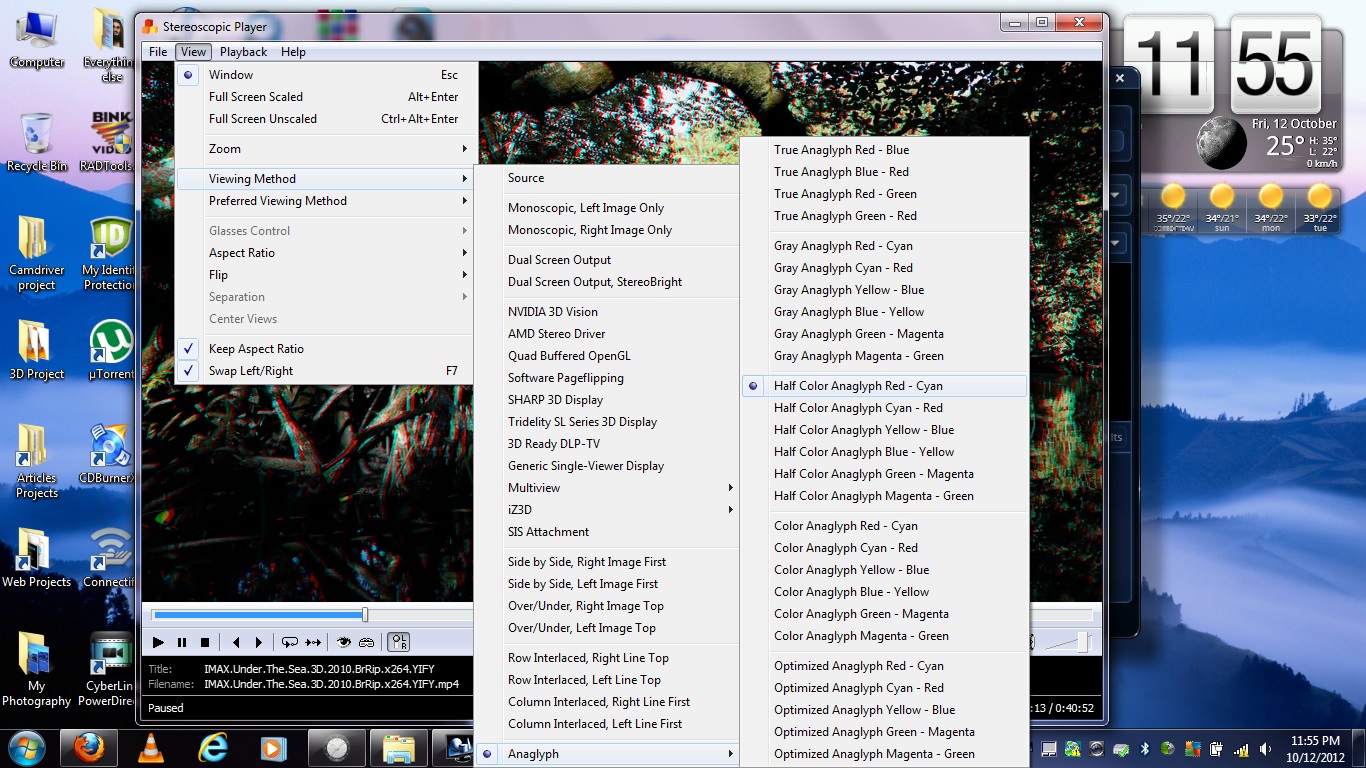Select the µTorrent desktop shortcut
Image resolution: width=1366 pixels, height=768 pixels.
click(x=111, y=350)
